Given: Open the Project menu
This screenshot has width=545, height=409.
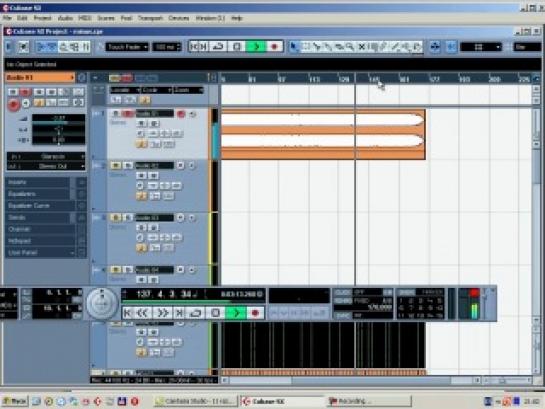Looking at the screenshot, I should 42,18.
